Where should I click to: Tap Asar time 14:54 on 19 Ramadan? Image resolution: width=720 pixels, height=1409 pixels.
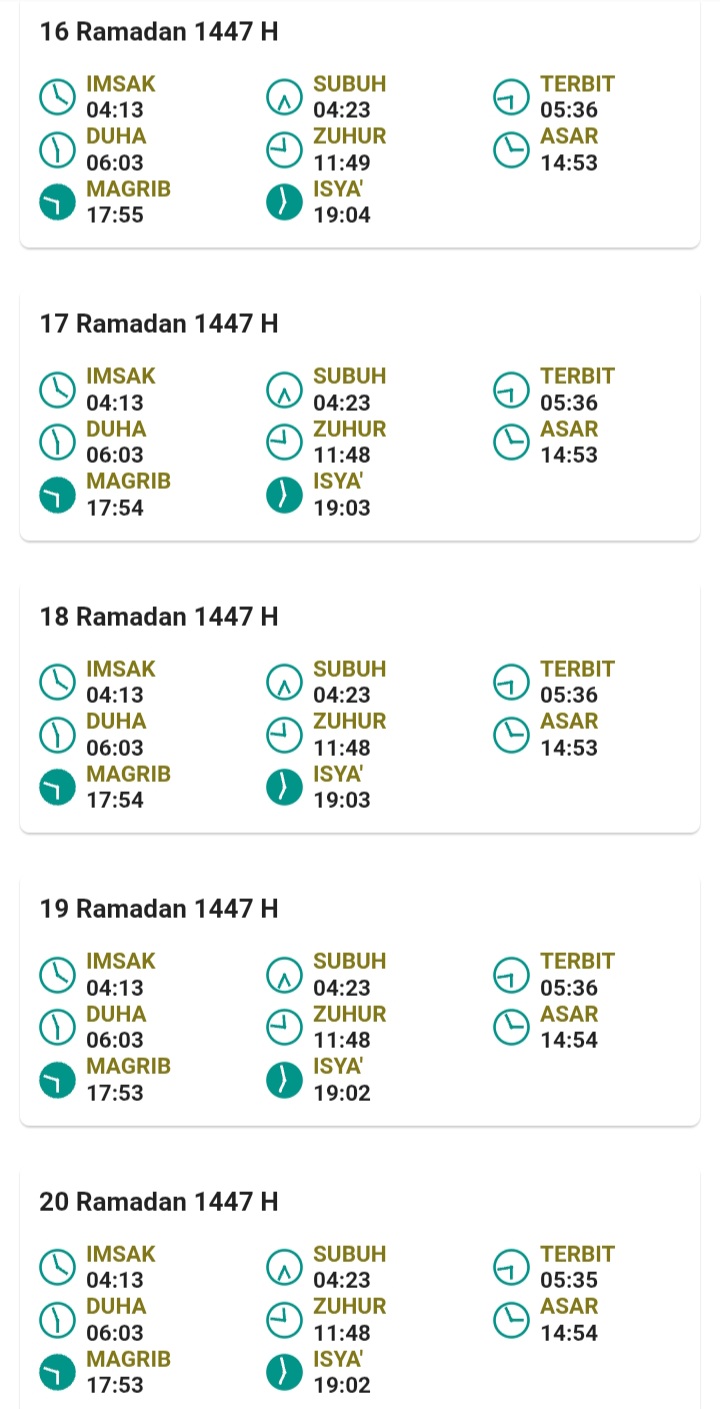click(569, 1040)
